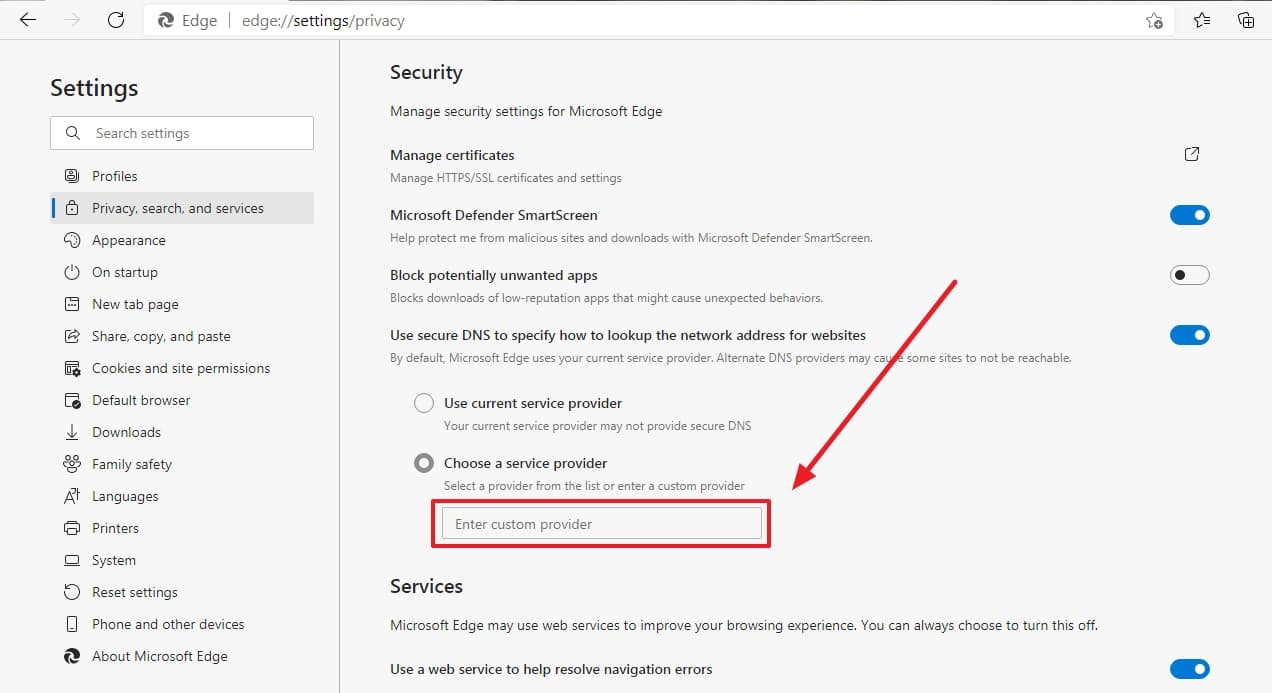Choose a service provider radio option
The width and height of the screenshot is (1272, 693).
(423, 462)
